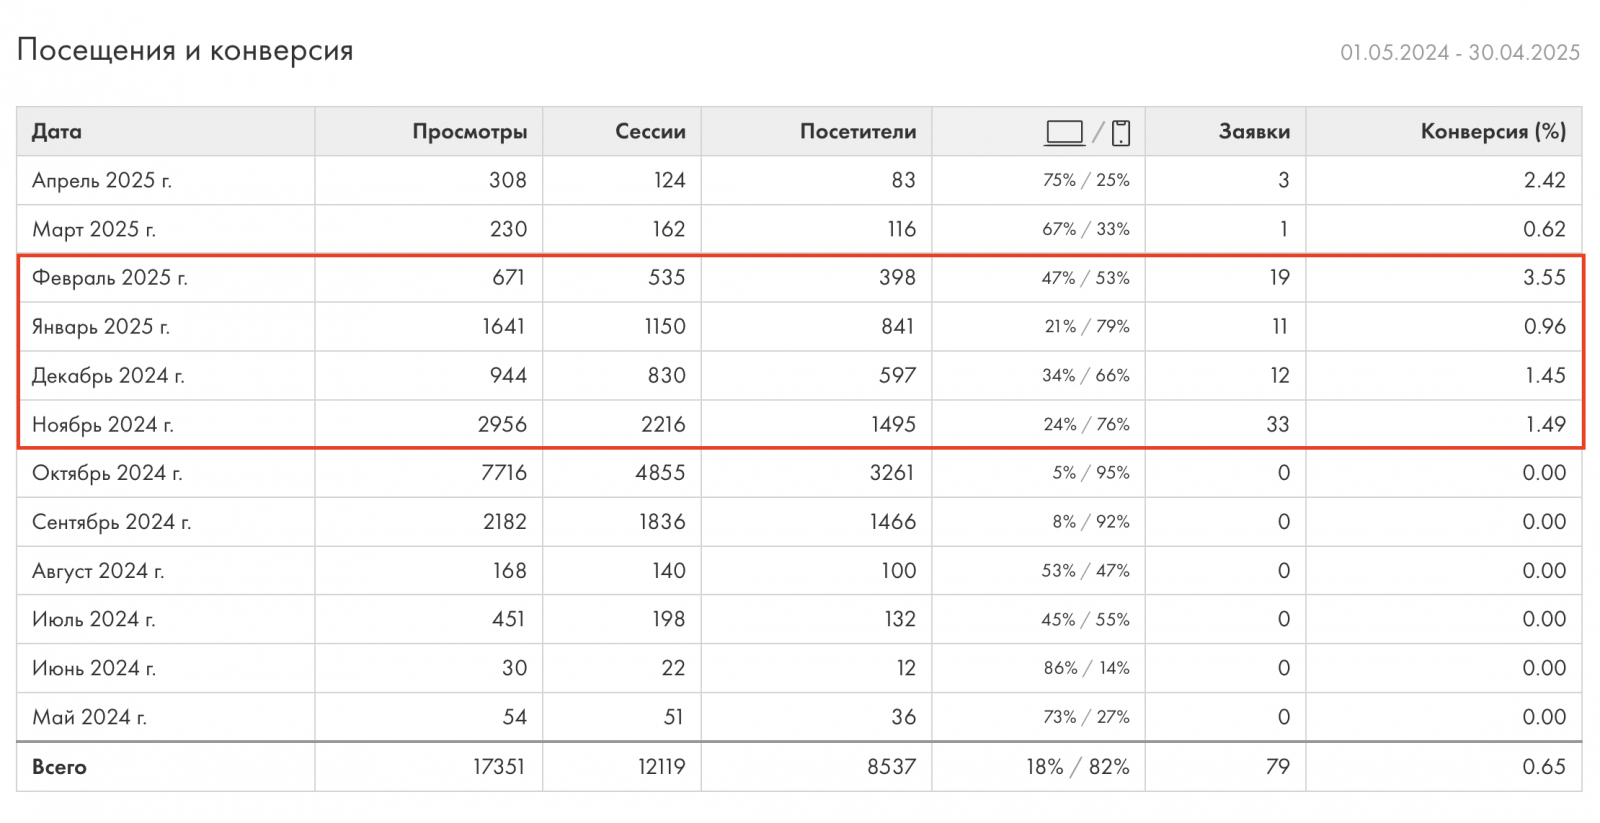Select the Май 2024 г. row label

point(89,718)
